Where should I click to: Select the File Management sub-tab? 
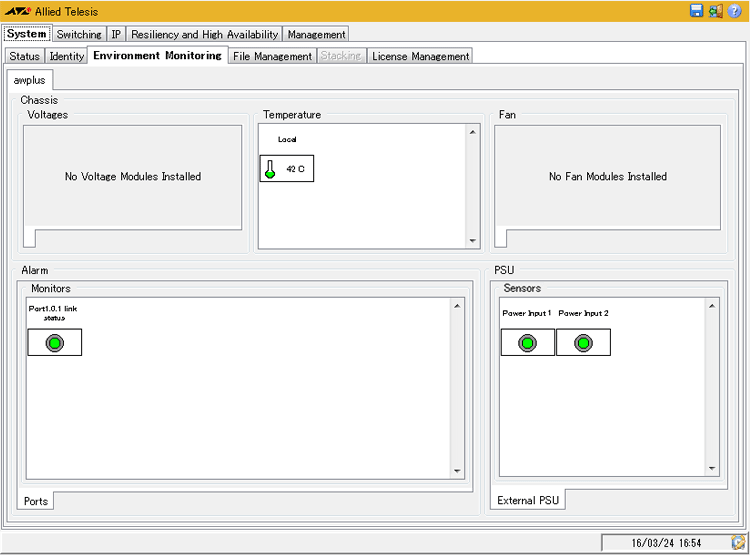(x=272, y=56)
